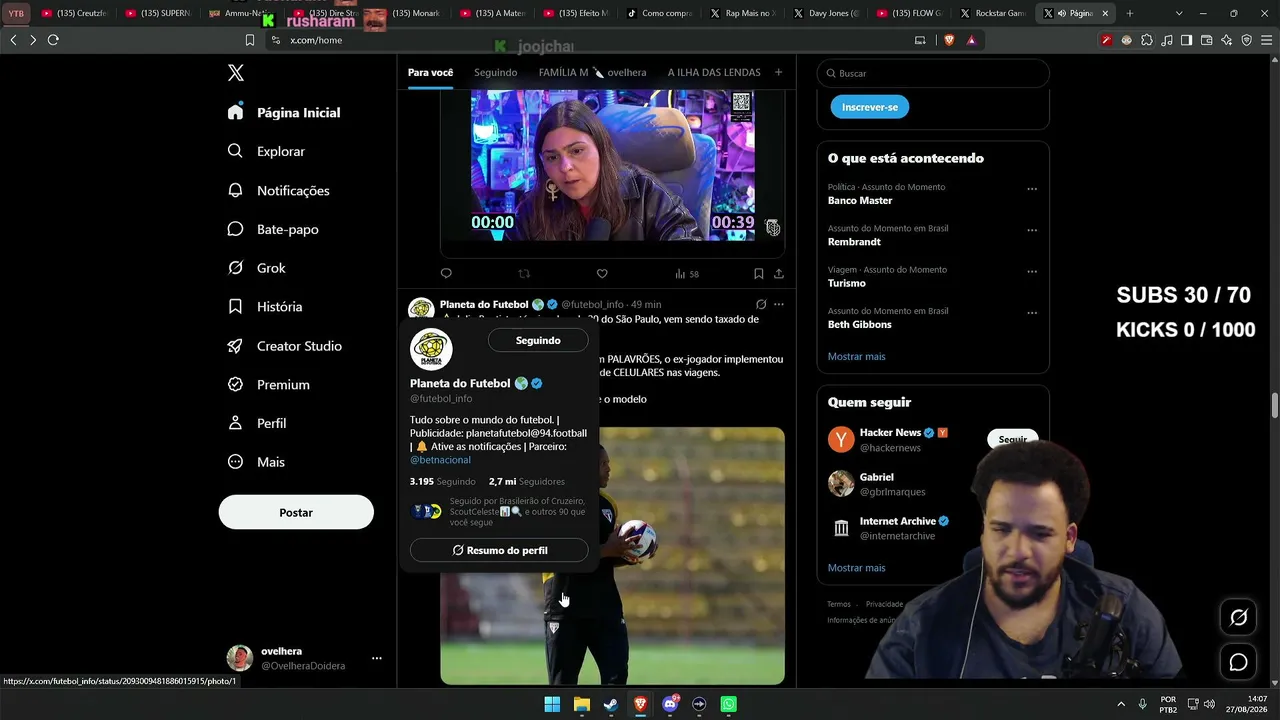Click the Inscrever-se button
This screenshot has width=1280, height=720.
pyautogui.click(x=870, y=107)
